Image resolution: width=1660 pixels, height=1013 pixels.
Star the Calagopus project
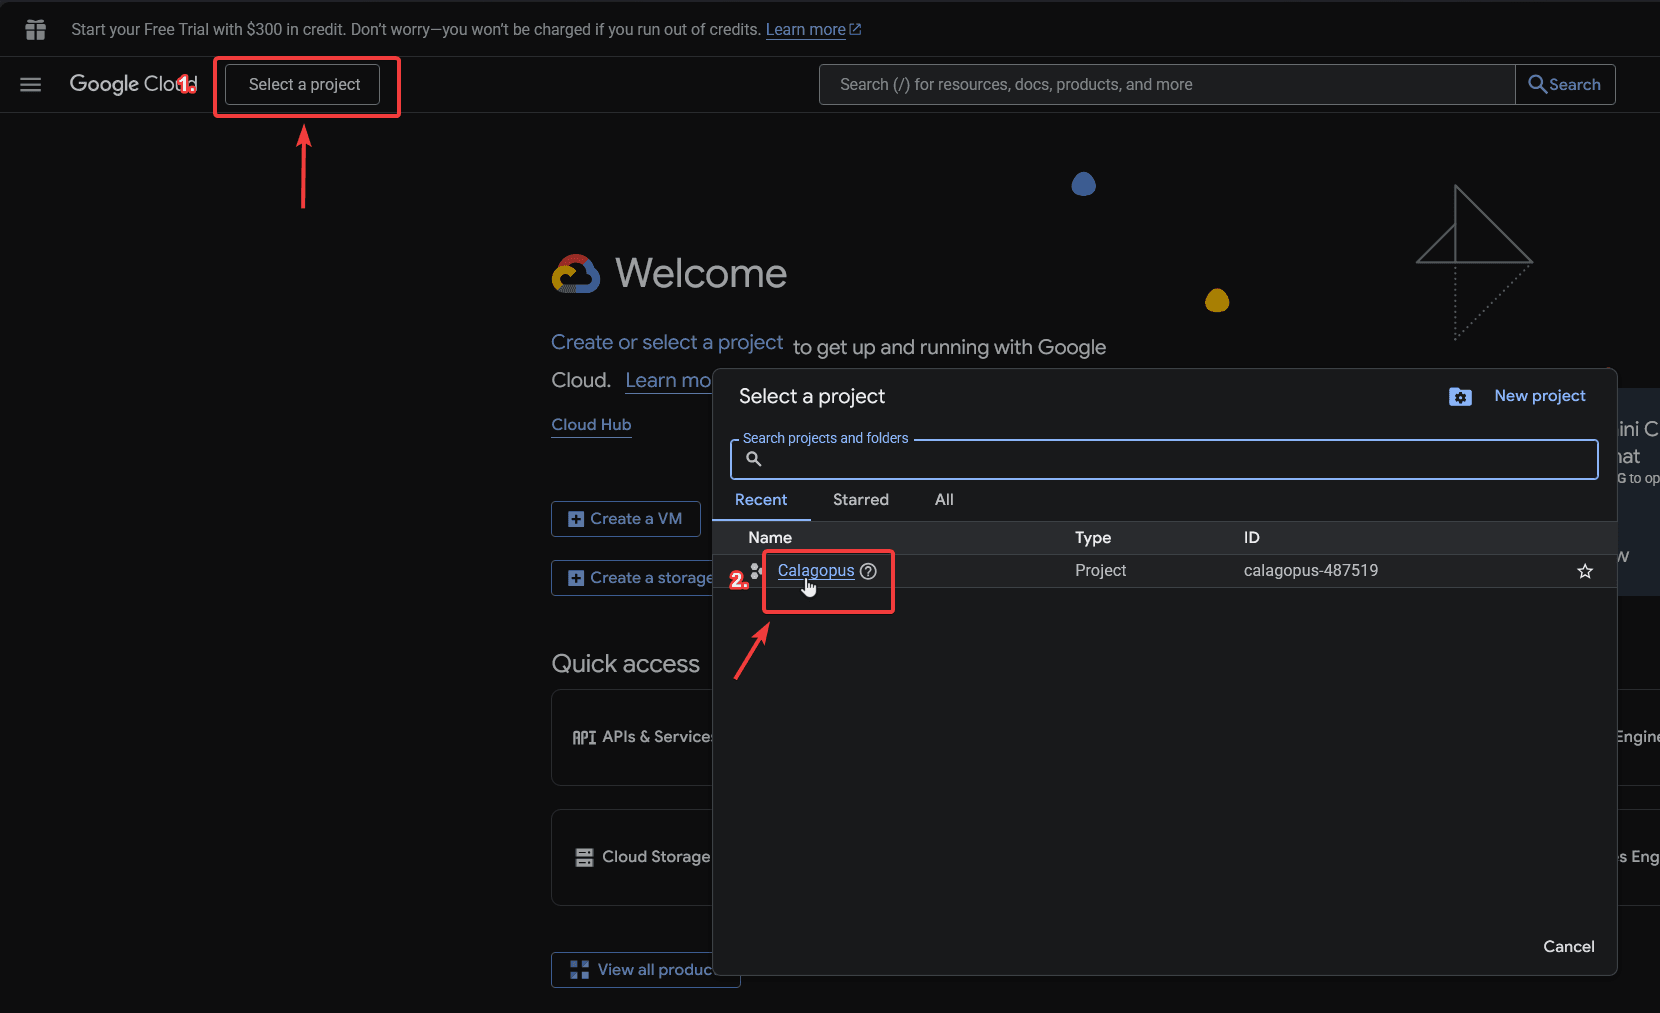[x=1585, y=571]
